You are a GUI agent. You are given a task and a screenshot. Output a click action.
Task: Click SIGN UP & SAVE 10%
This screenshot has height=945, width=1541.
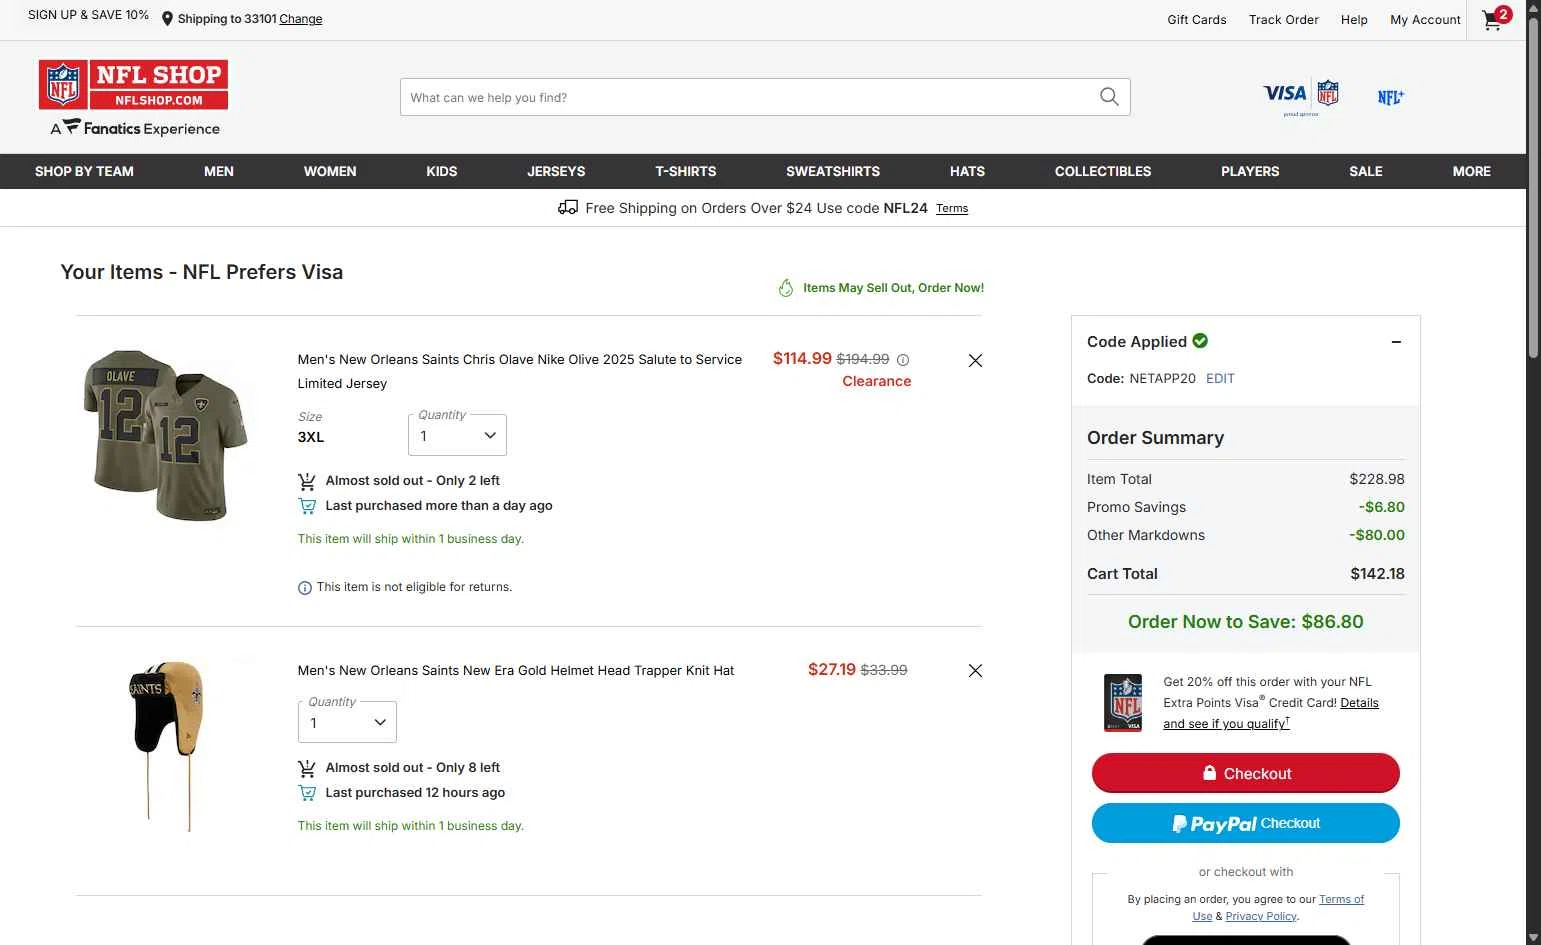point(88,15)
